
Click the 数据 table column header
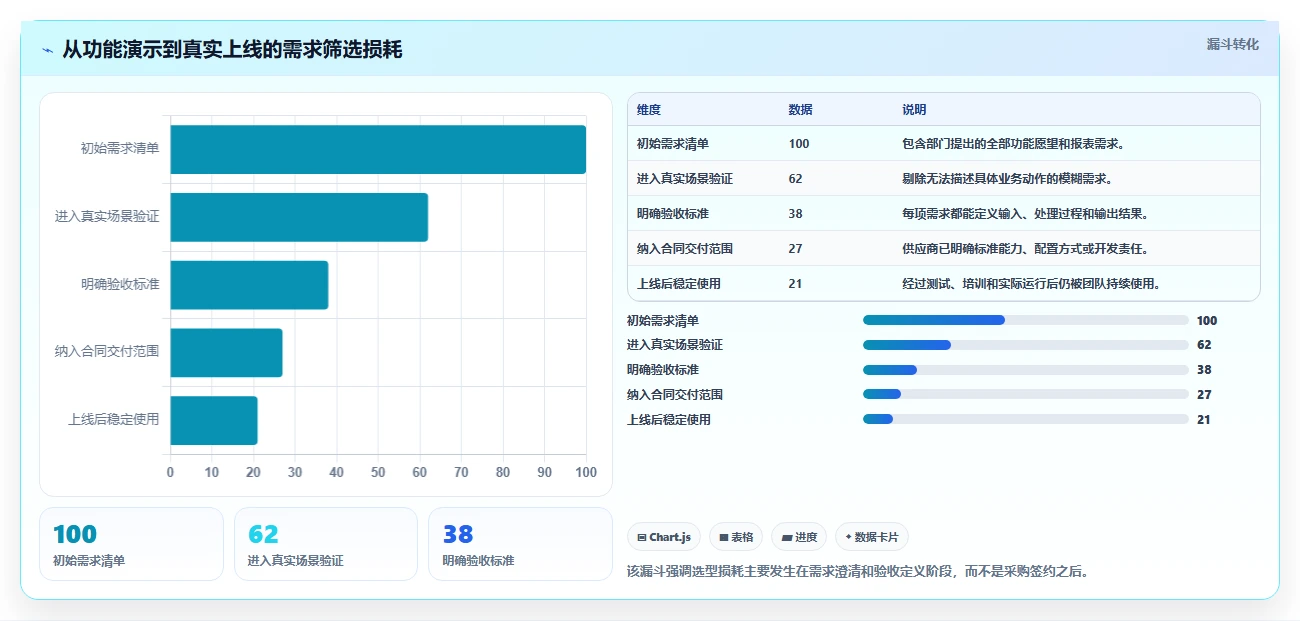[800, 110]
